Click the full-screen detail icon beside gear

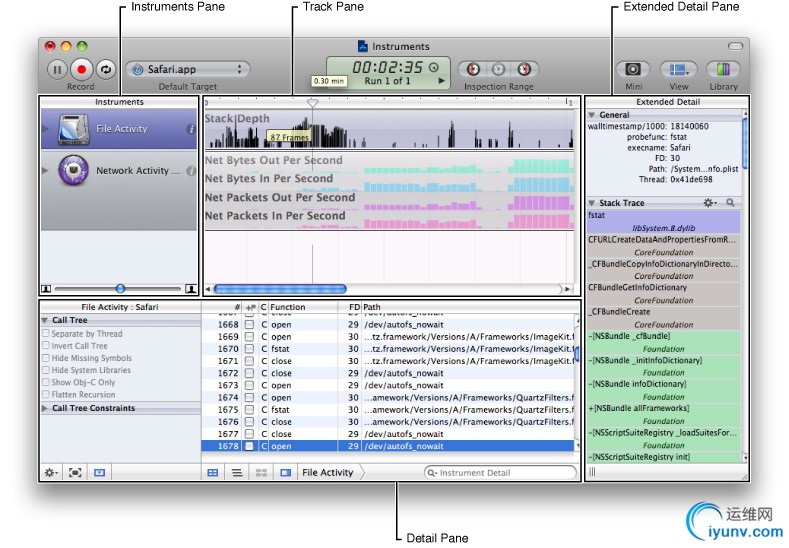tap(75, 473)
